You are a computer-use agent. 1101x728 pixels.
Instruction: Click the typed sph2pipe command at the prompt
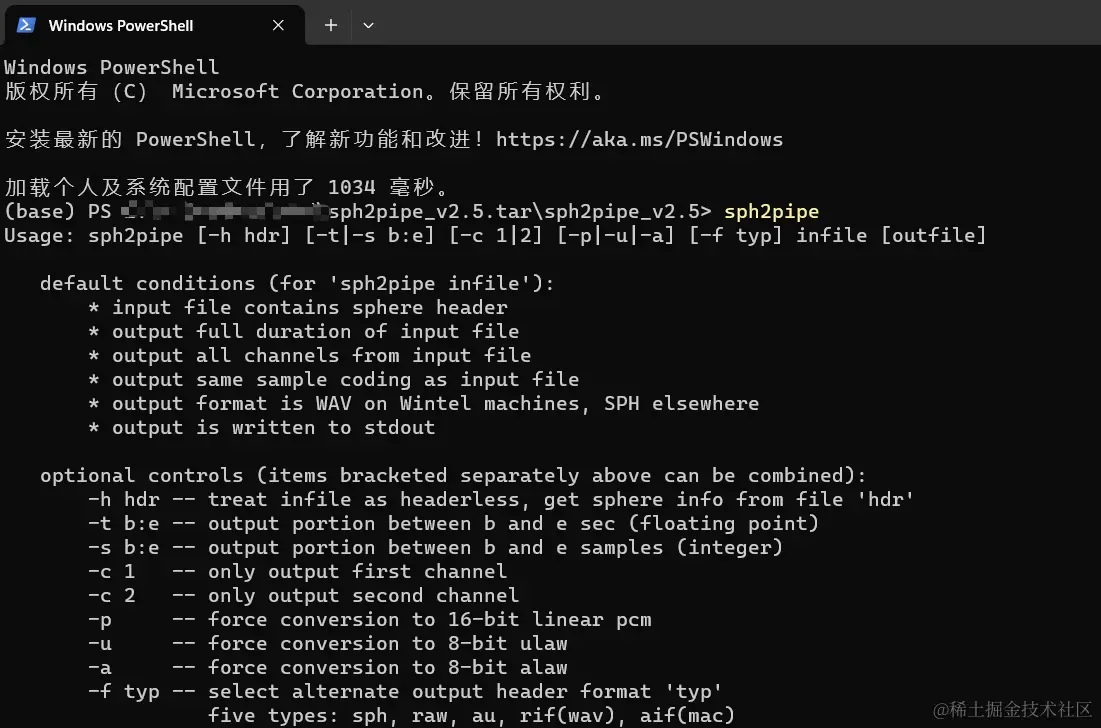(x=771, y=211)
